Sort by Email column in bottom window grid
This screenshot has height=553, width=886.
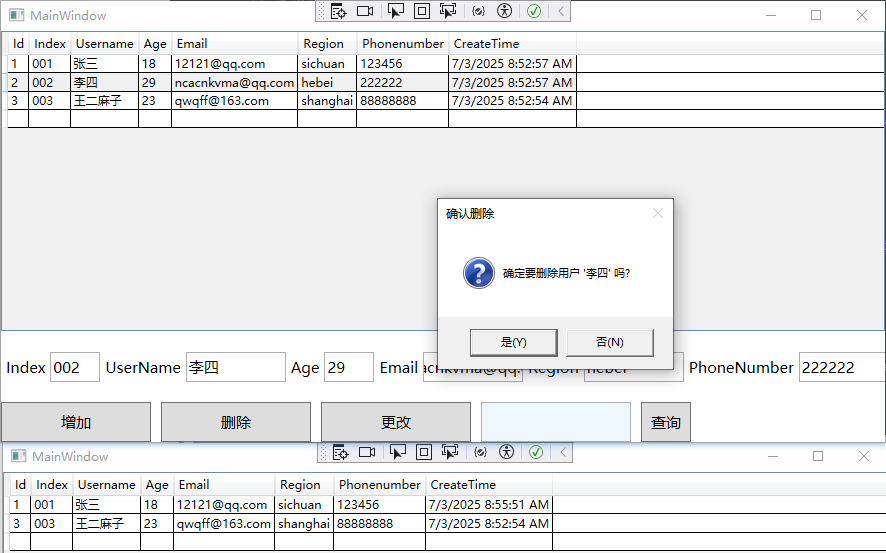pyautogui.click(x=224, y=485)
